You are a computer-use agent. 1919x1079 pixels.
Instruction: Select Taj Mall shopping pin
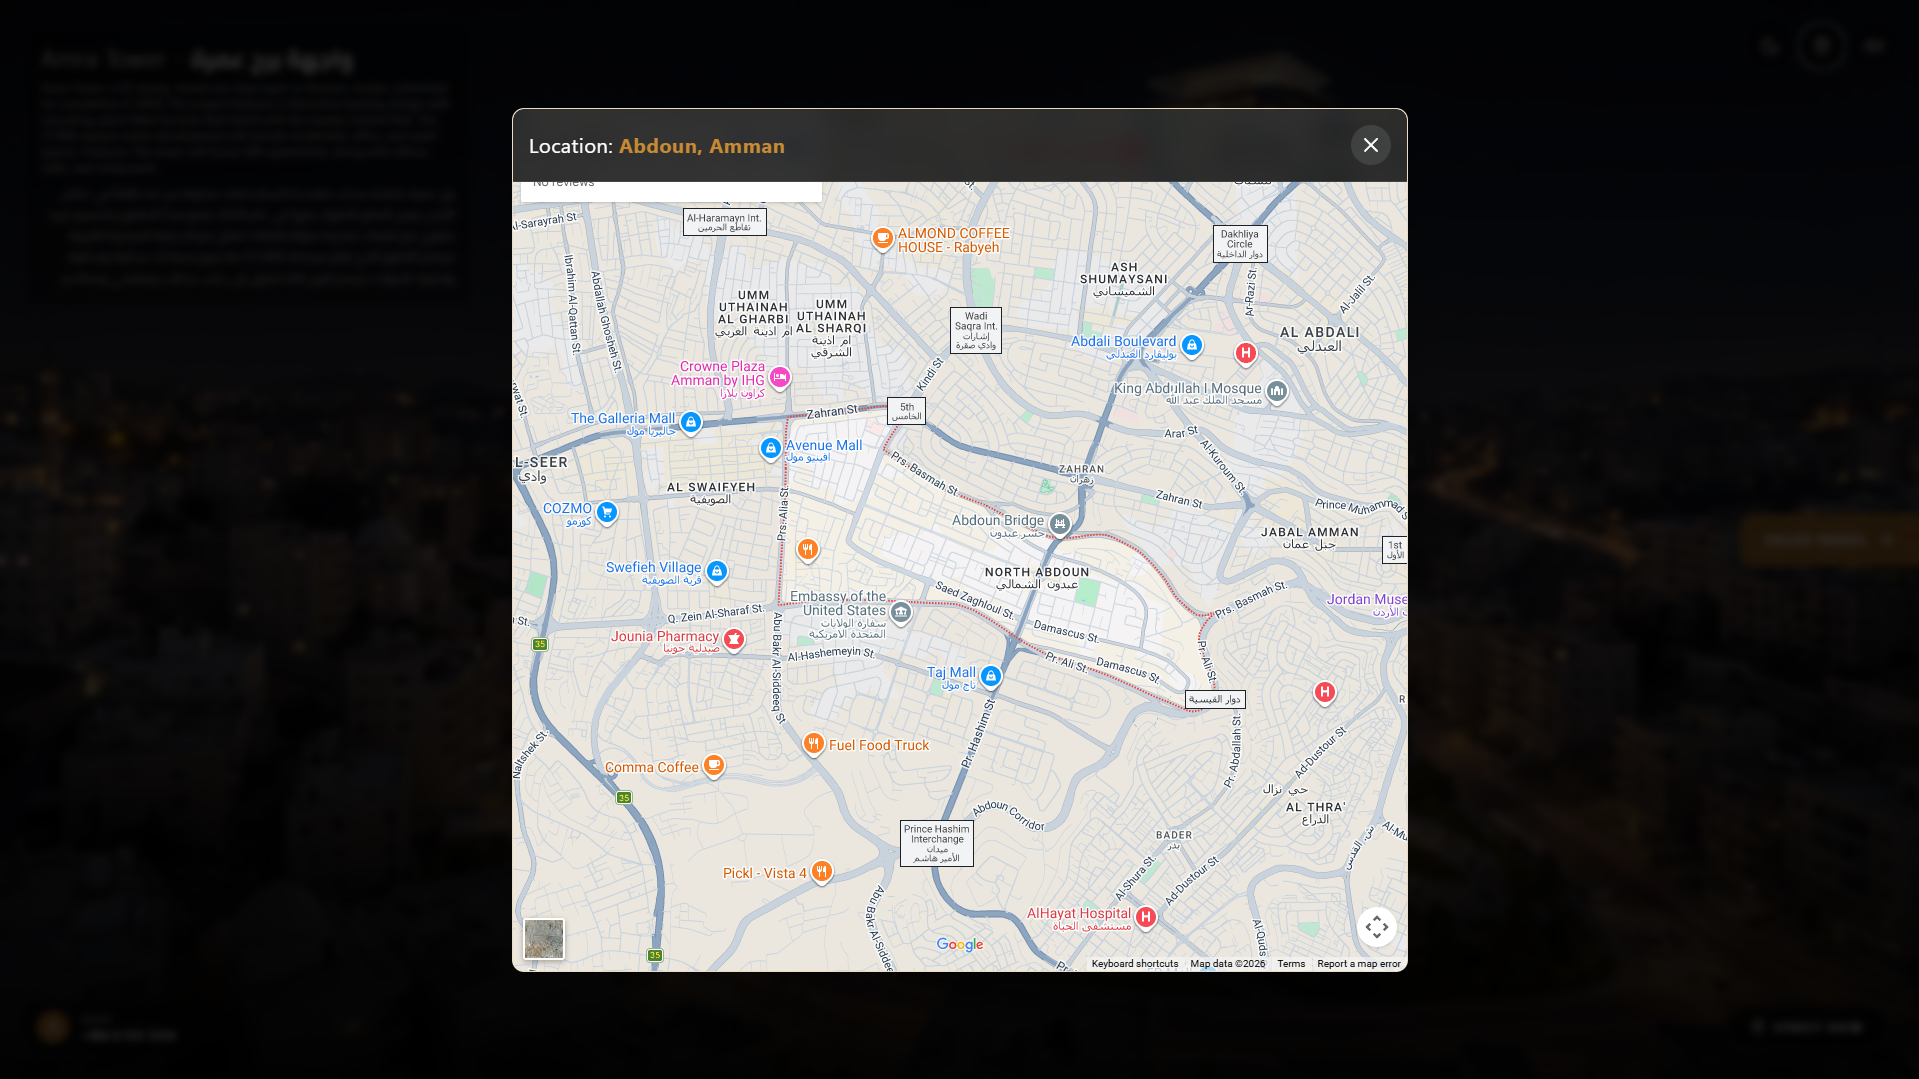(x=991, y=678)
